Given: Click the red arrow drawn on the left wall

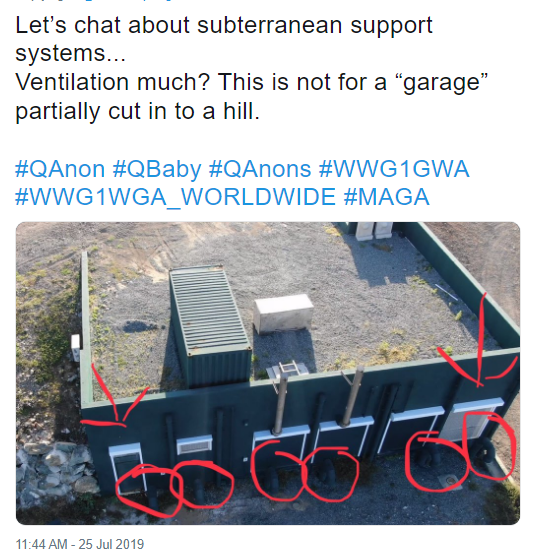Looking at the screenshot, I should point(114,399).
